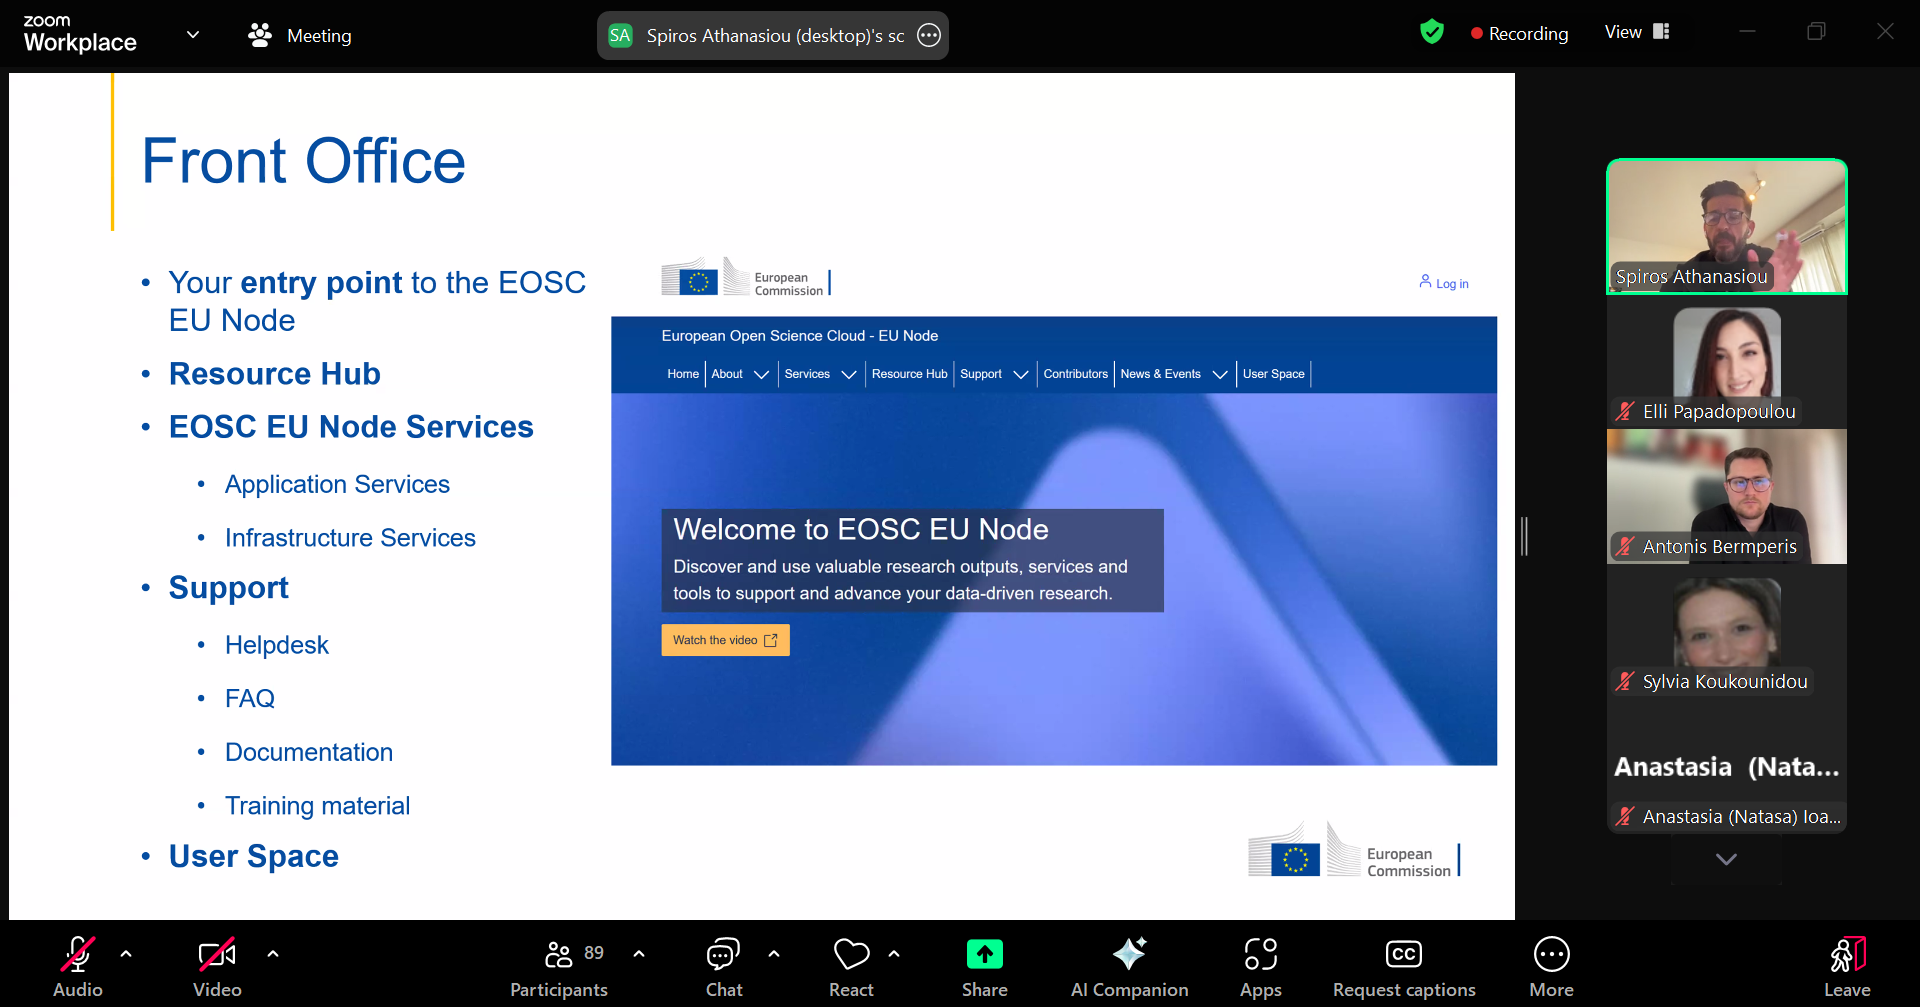Viewport: 1920px width, 1008px height.
Task: Click 89 participants count
Action: pos(594,953)
